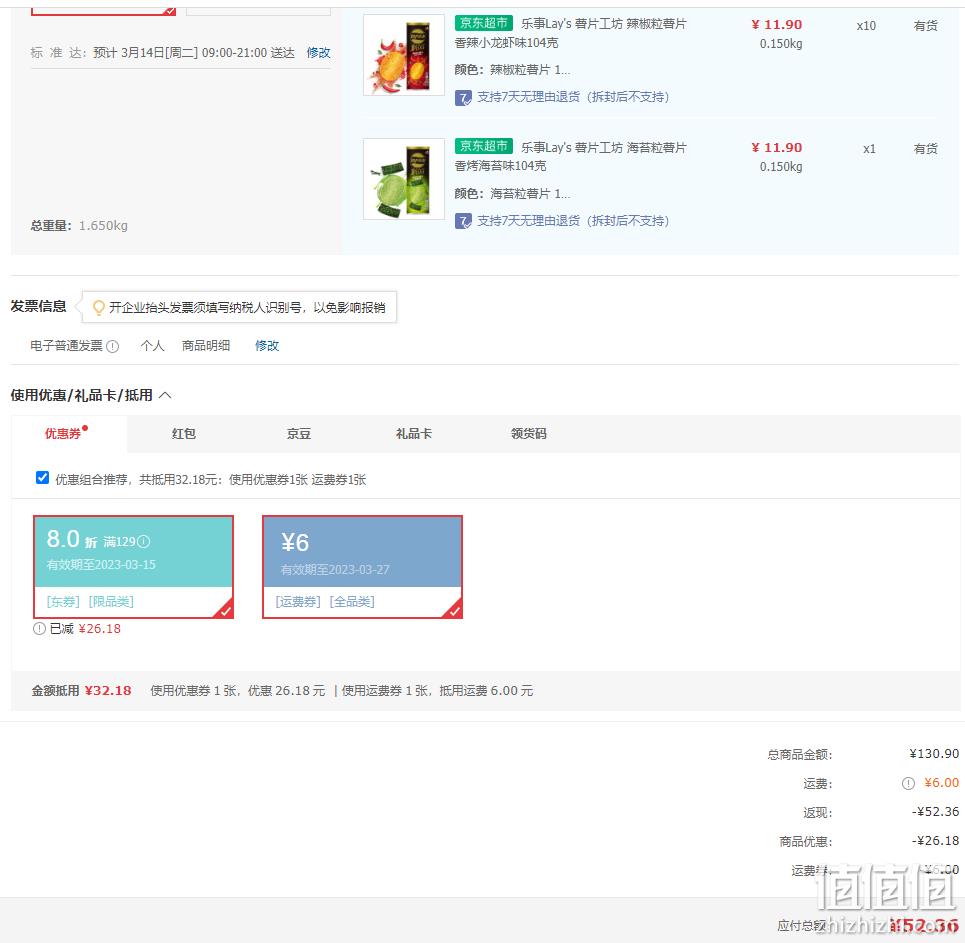Click the 7-day return icon under 海苔粒薯片
The height and width of the screenshot is (943, 965).
pos(463,221)
